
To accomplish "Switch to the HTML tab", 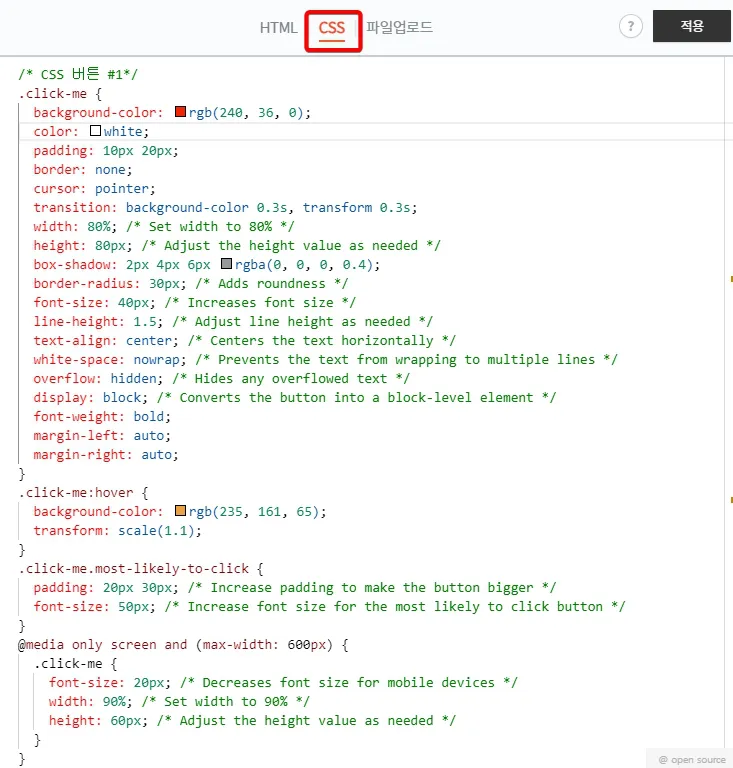I will point(278,27).
